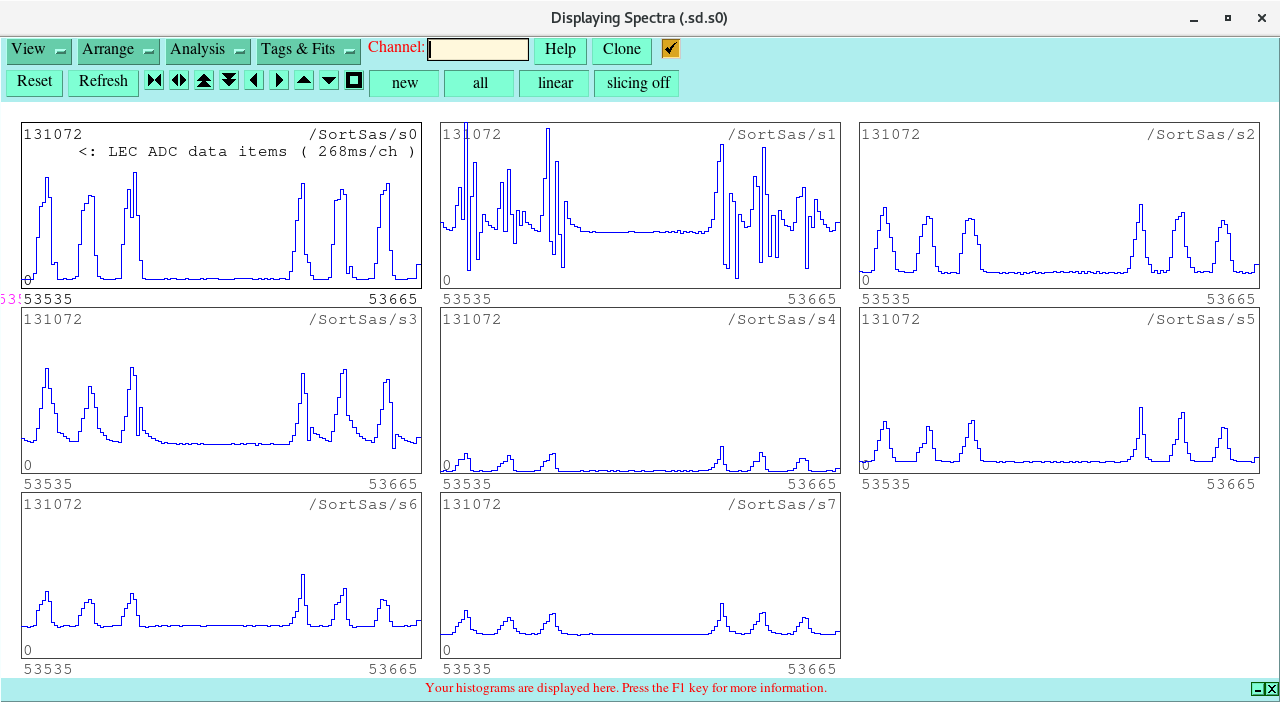Toggle the 'slicing off' button
Viewport: 1280px width, 702px height.
[637, 83]
